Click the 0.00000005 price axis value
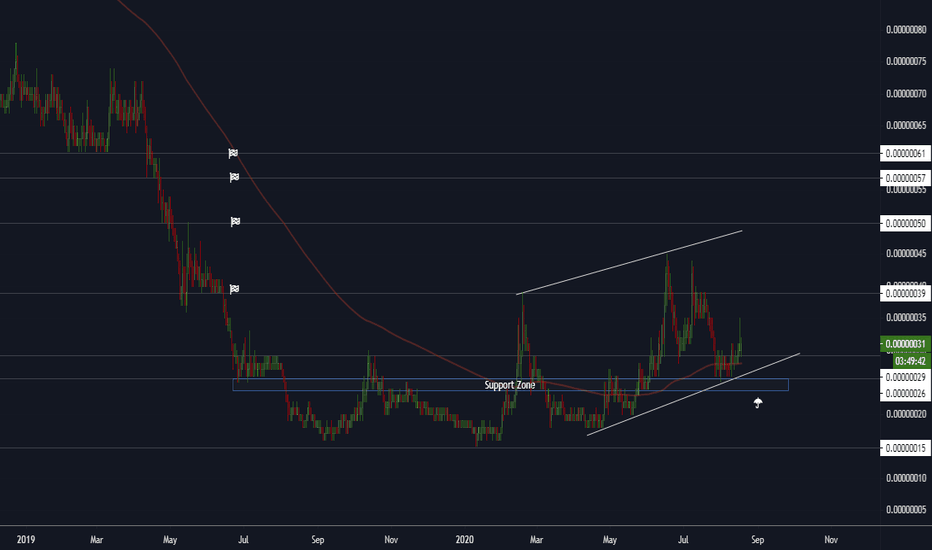932x550 pixels. (906, 510)
